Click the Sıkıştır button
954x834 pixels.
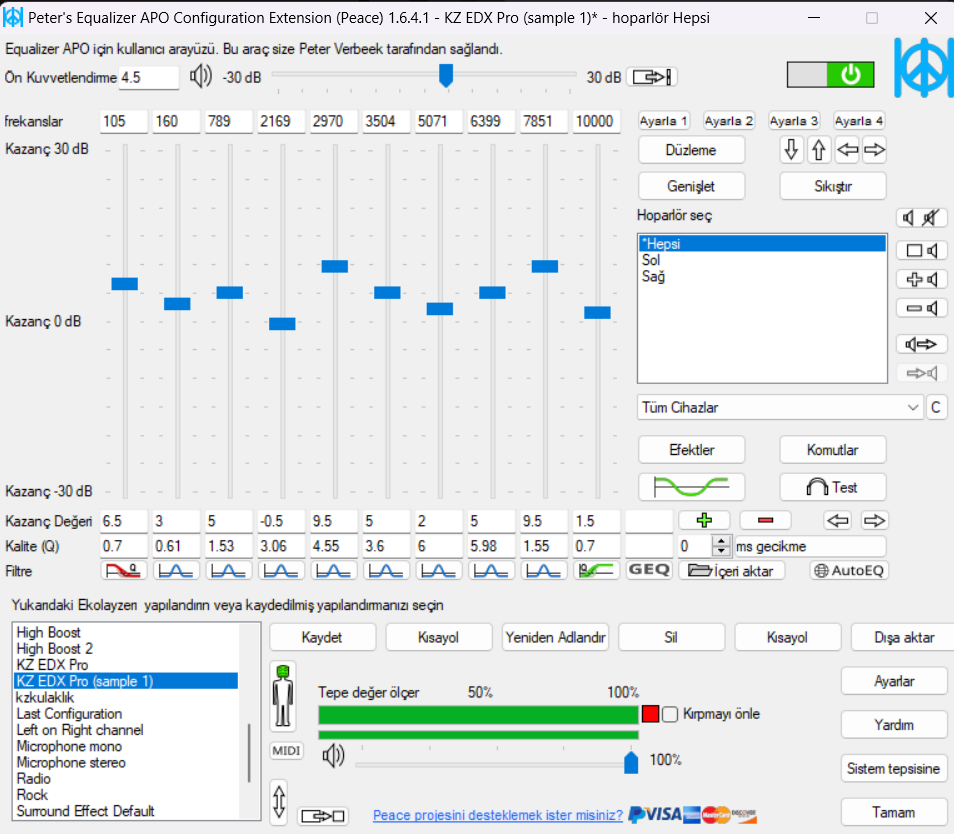coord(833,186)
